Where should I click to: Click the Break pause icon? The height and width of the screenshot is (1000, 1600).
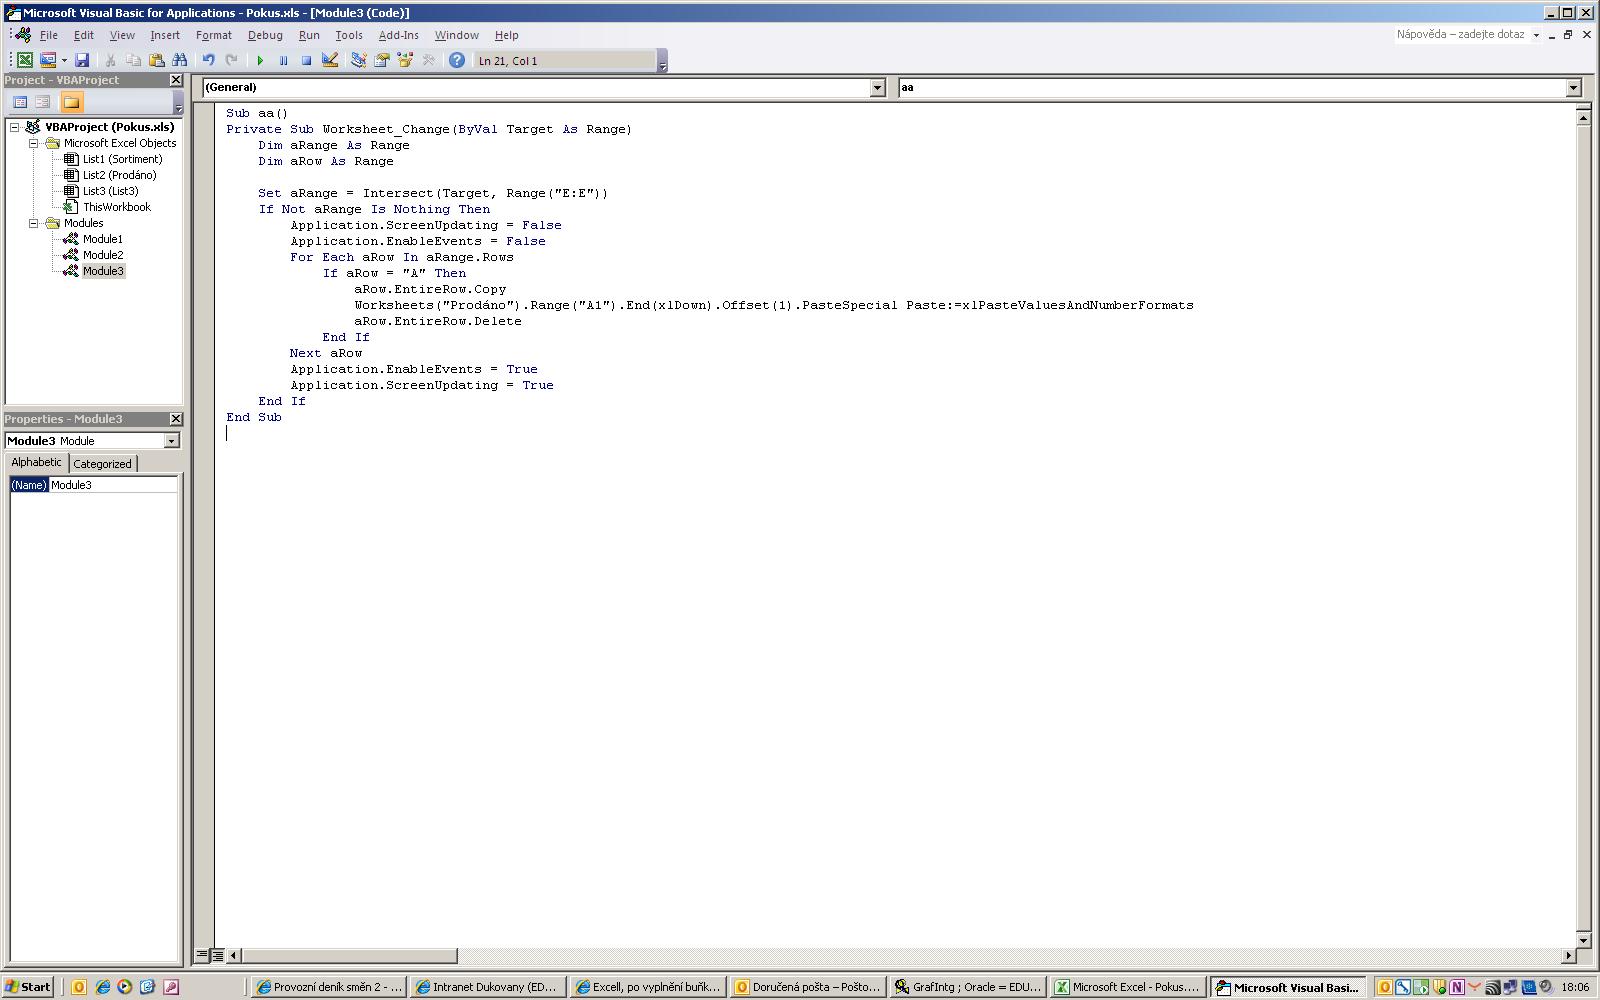tap(283, 60)
